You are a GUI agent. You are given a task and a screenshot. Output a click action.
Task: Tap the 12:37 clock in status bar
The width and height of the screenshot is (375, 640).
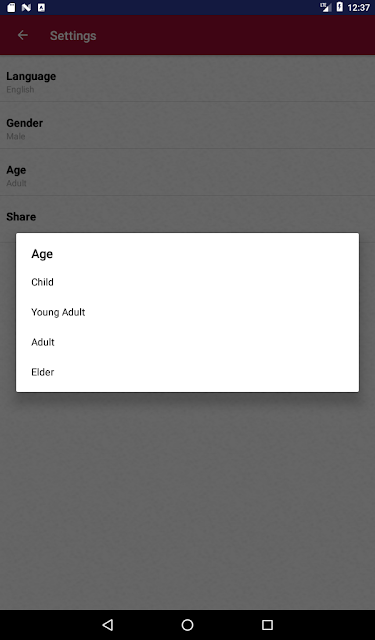pos(358,7)
